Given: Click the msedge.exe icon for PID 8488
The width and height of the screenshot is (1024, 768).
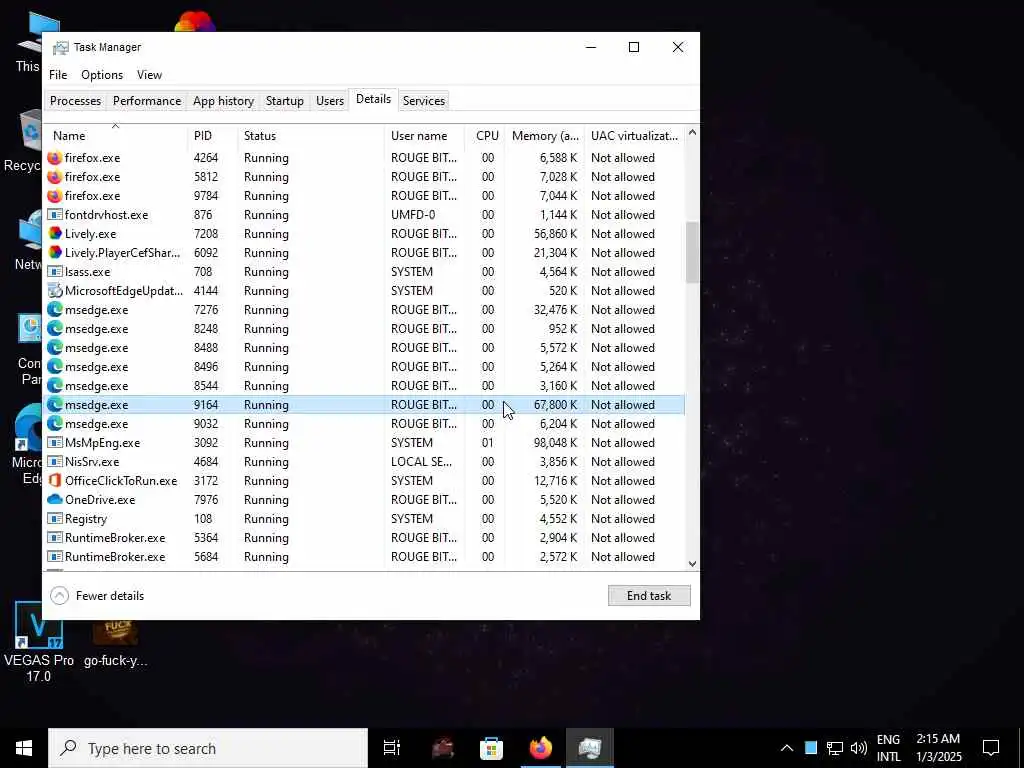Looking at the screenshot, I should point(55,347).
